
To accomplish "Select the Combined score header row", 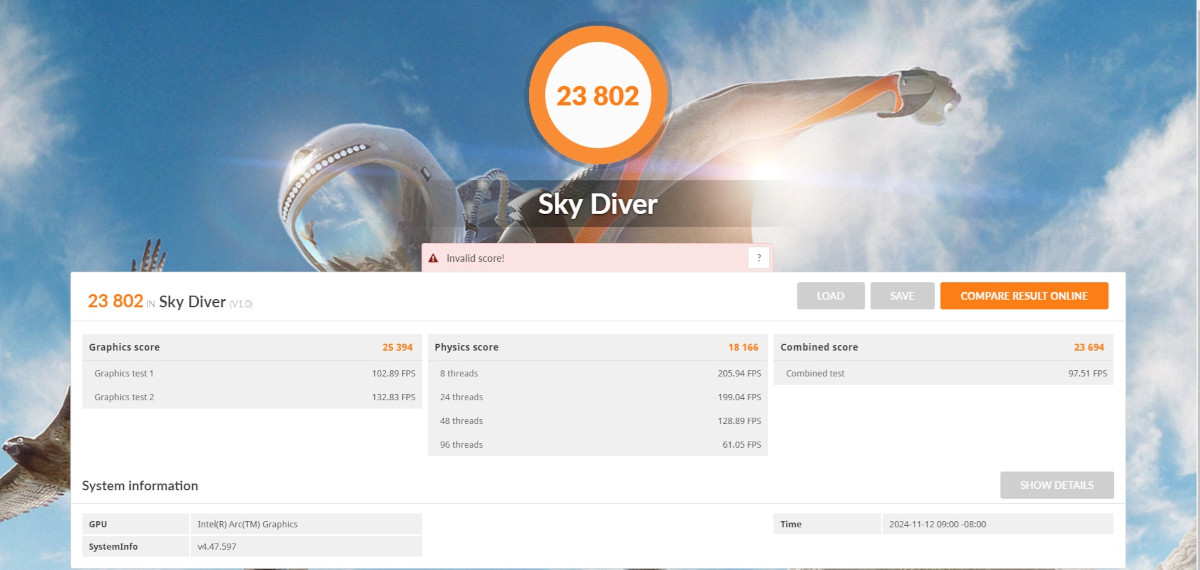I will coord(943,347).
